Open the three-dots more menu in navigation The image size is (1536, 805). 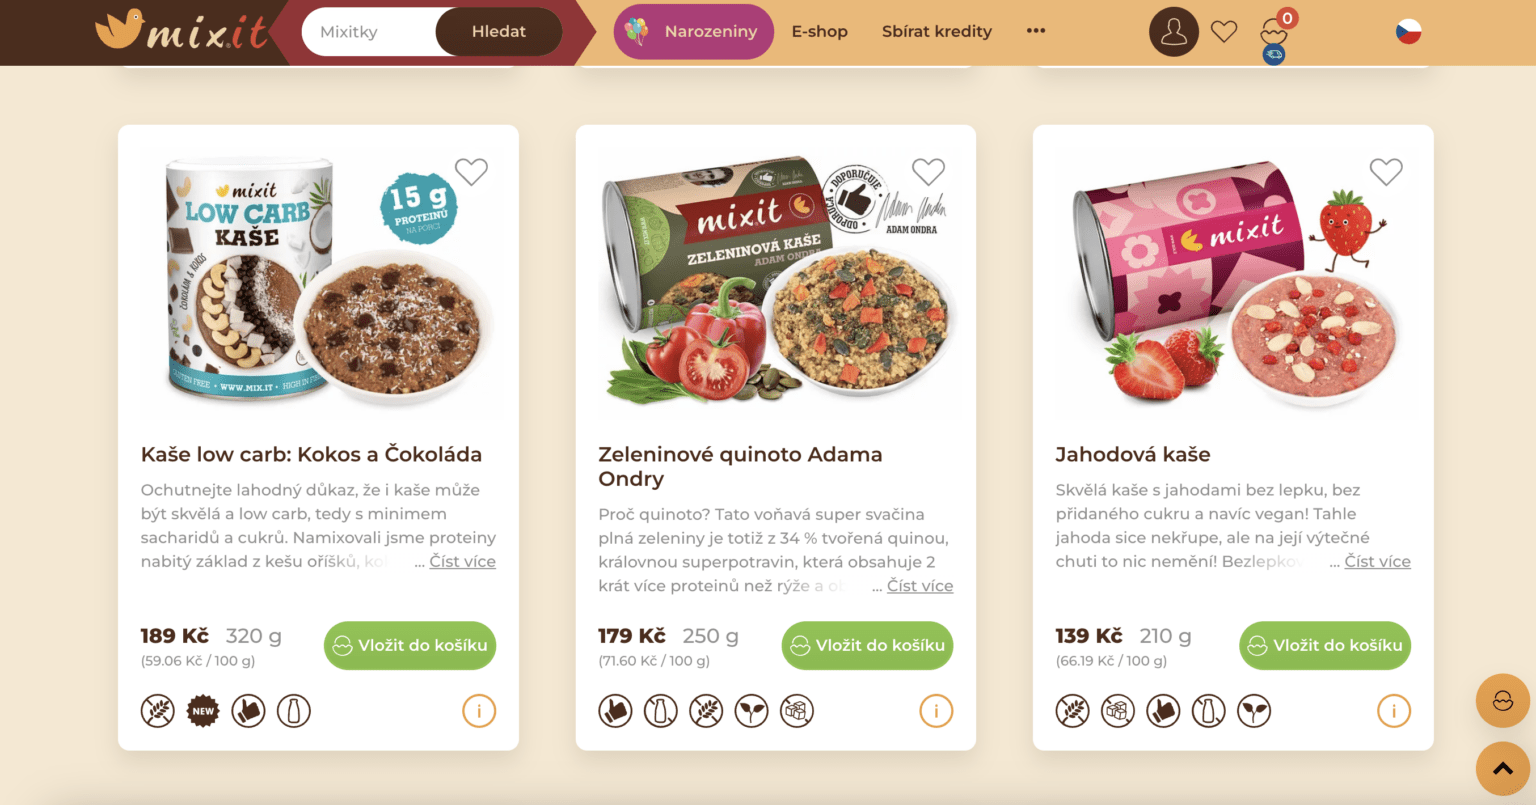tap(1036, 31)
